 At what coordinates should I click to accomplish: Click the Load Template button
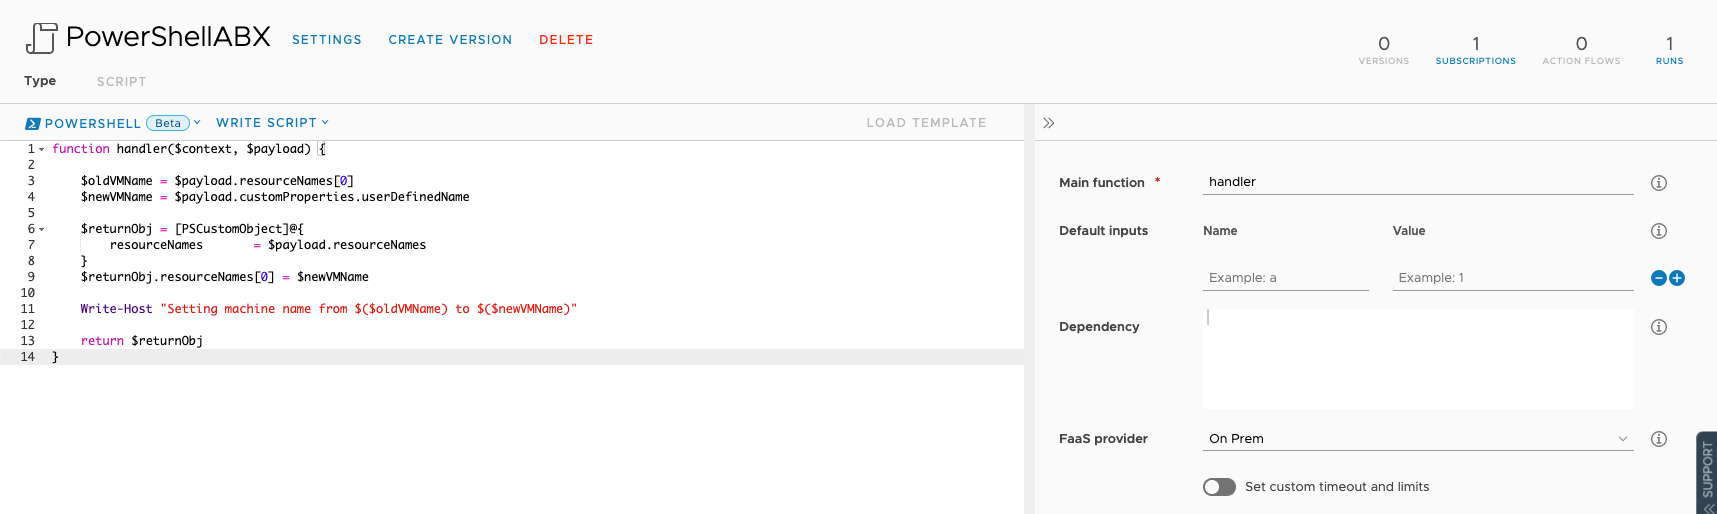tap(926, 123)
